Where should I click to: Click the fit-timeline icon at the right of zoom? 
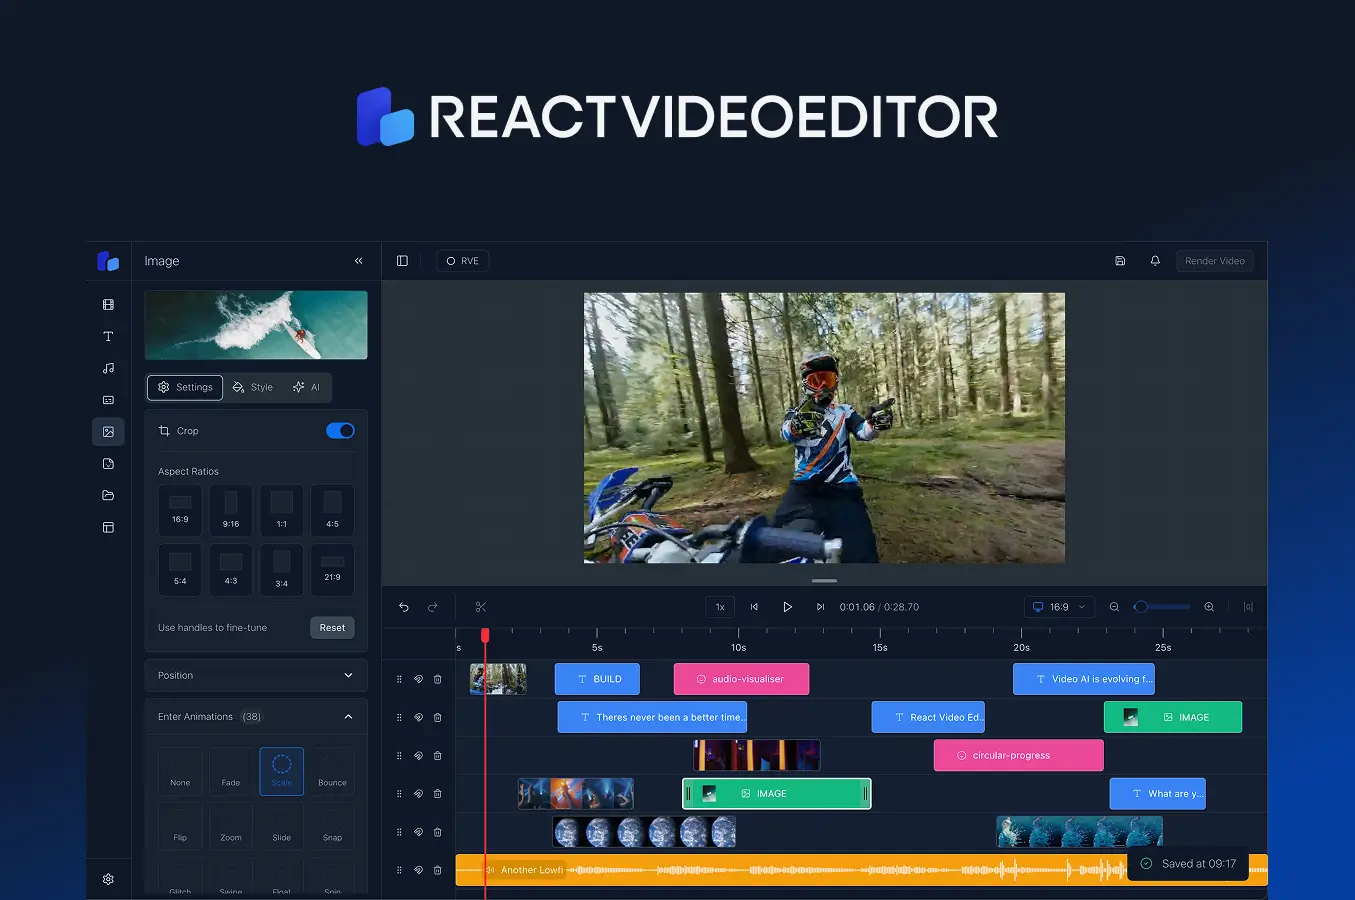point(1248,607)
